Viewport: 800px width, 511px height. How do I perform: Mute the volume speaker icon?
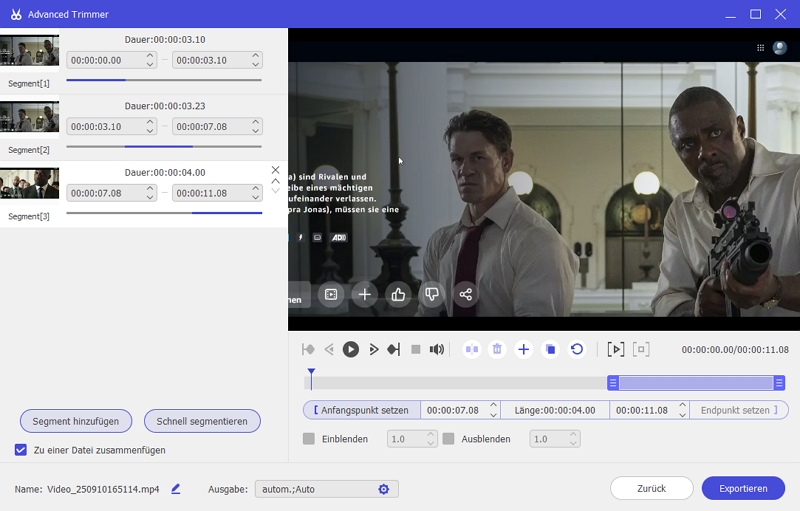437,349
